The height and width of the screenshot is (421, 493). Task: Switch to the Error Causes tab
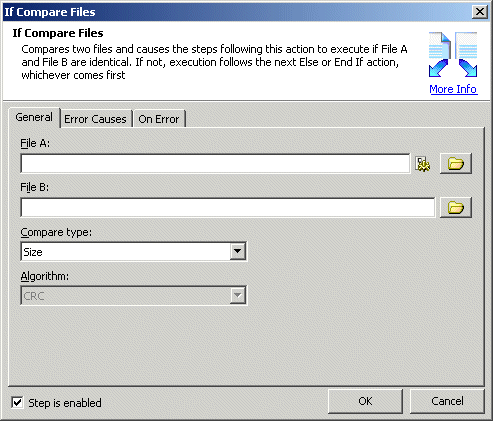tap(95, 119)
